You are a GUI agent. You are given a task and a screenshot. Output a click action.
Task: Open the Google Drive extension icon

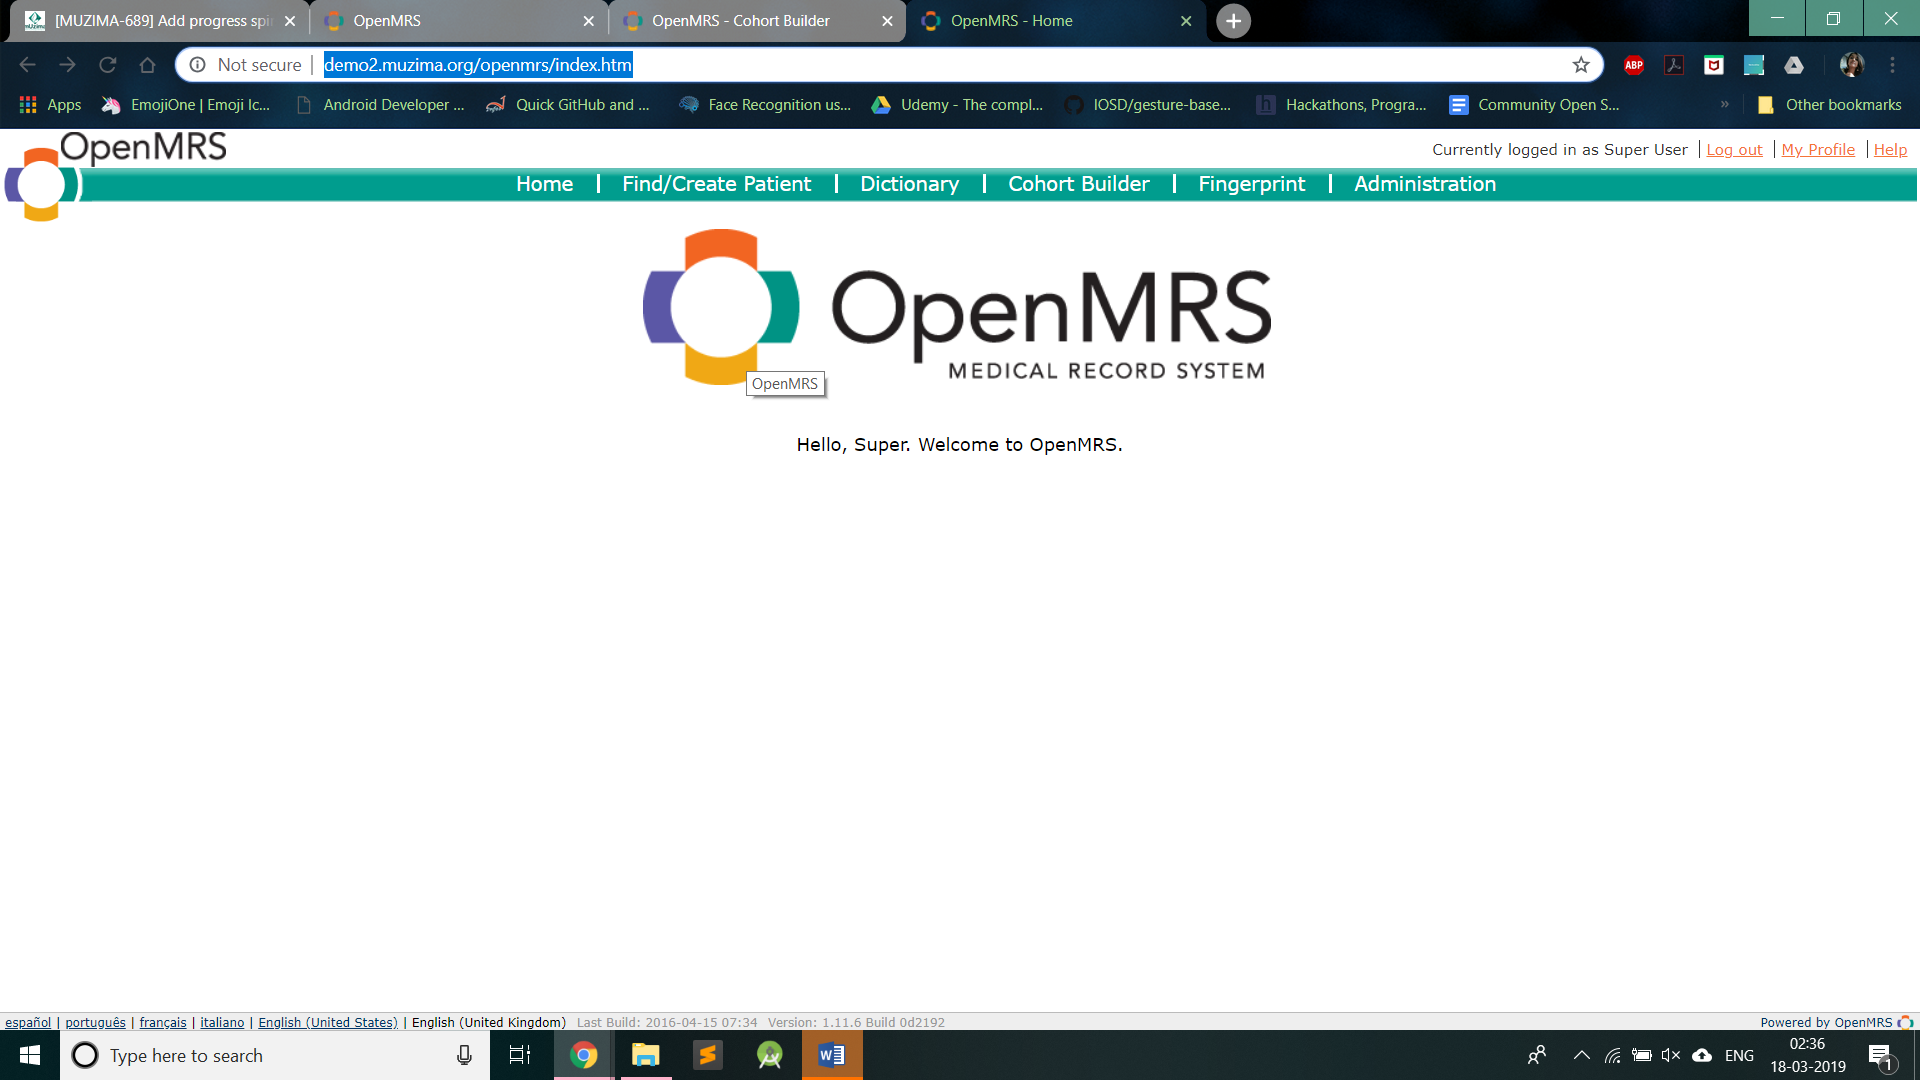pos(1794,65)
